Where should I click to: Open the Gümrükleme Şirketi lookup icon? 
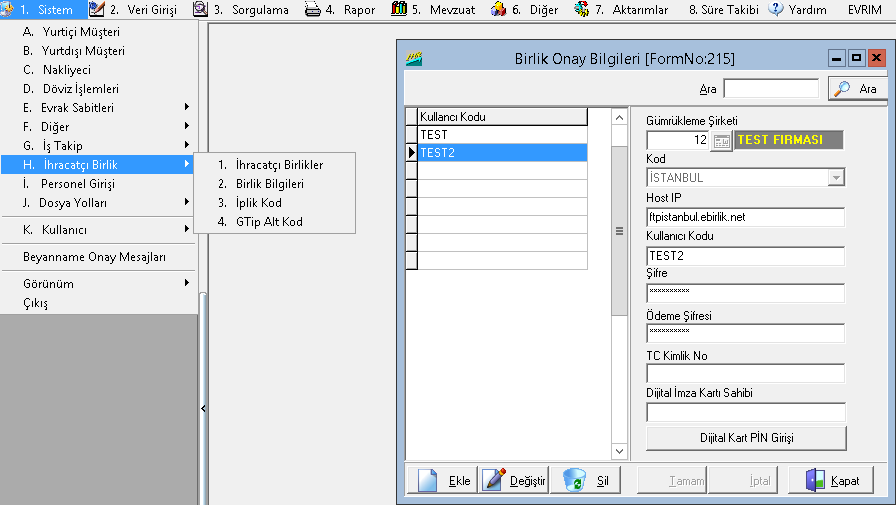[722, 141]
